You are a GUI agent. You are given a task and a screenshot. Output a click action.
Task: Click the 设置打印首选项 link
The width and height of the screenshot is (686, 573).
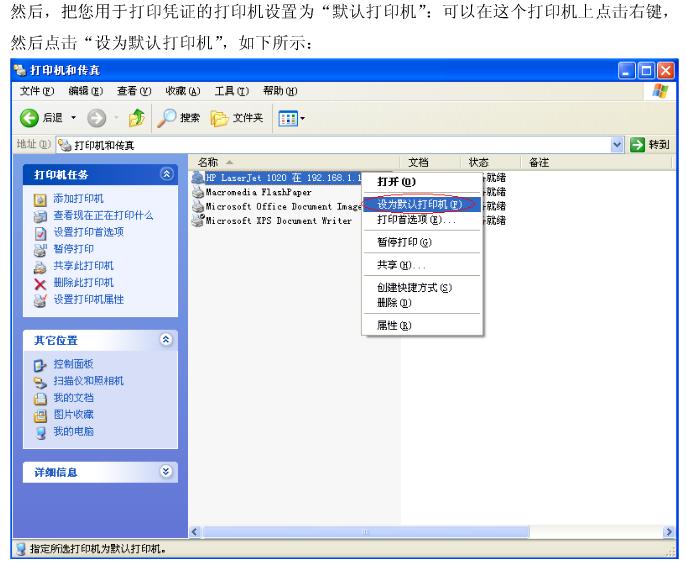point(88,232)
